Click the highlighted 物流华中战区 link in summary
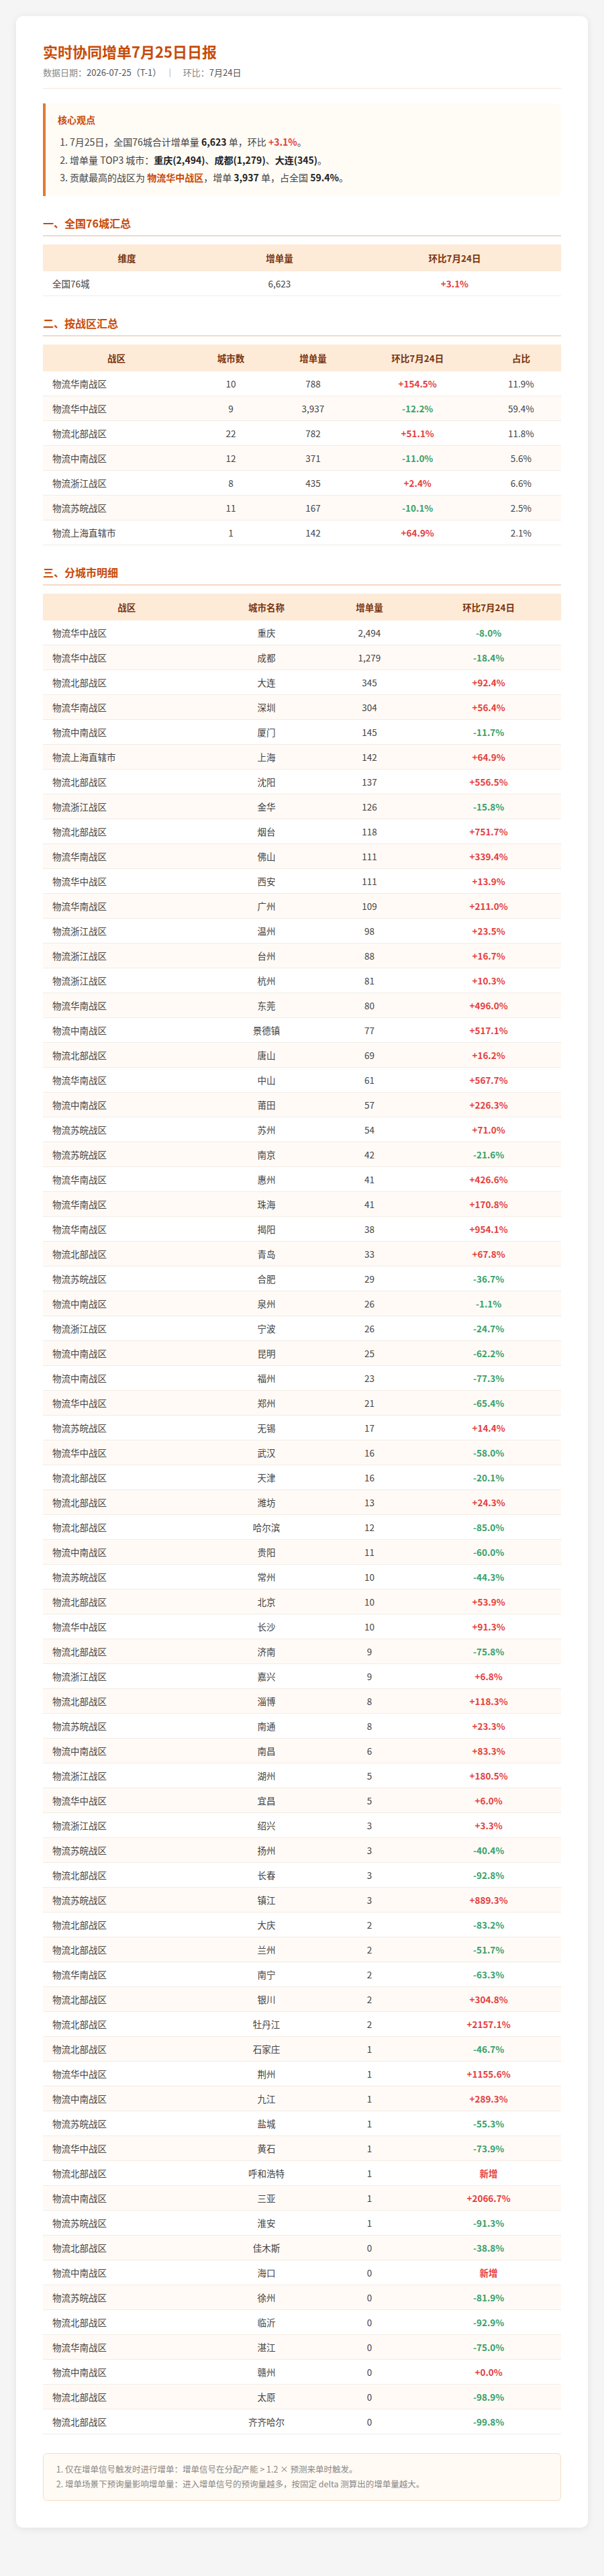 click(175, 178)
